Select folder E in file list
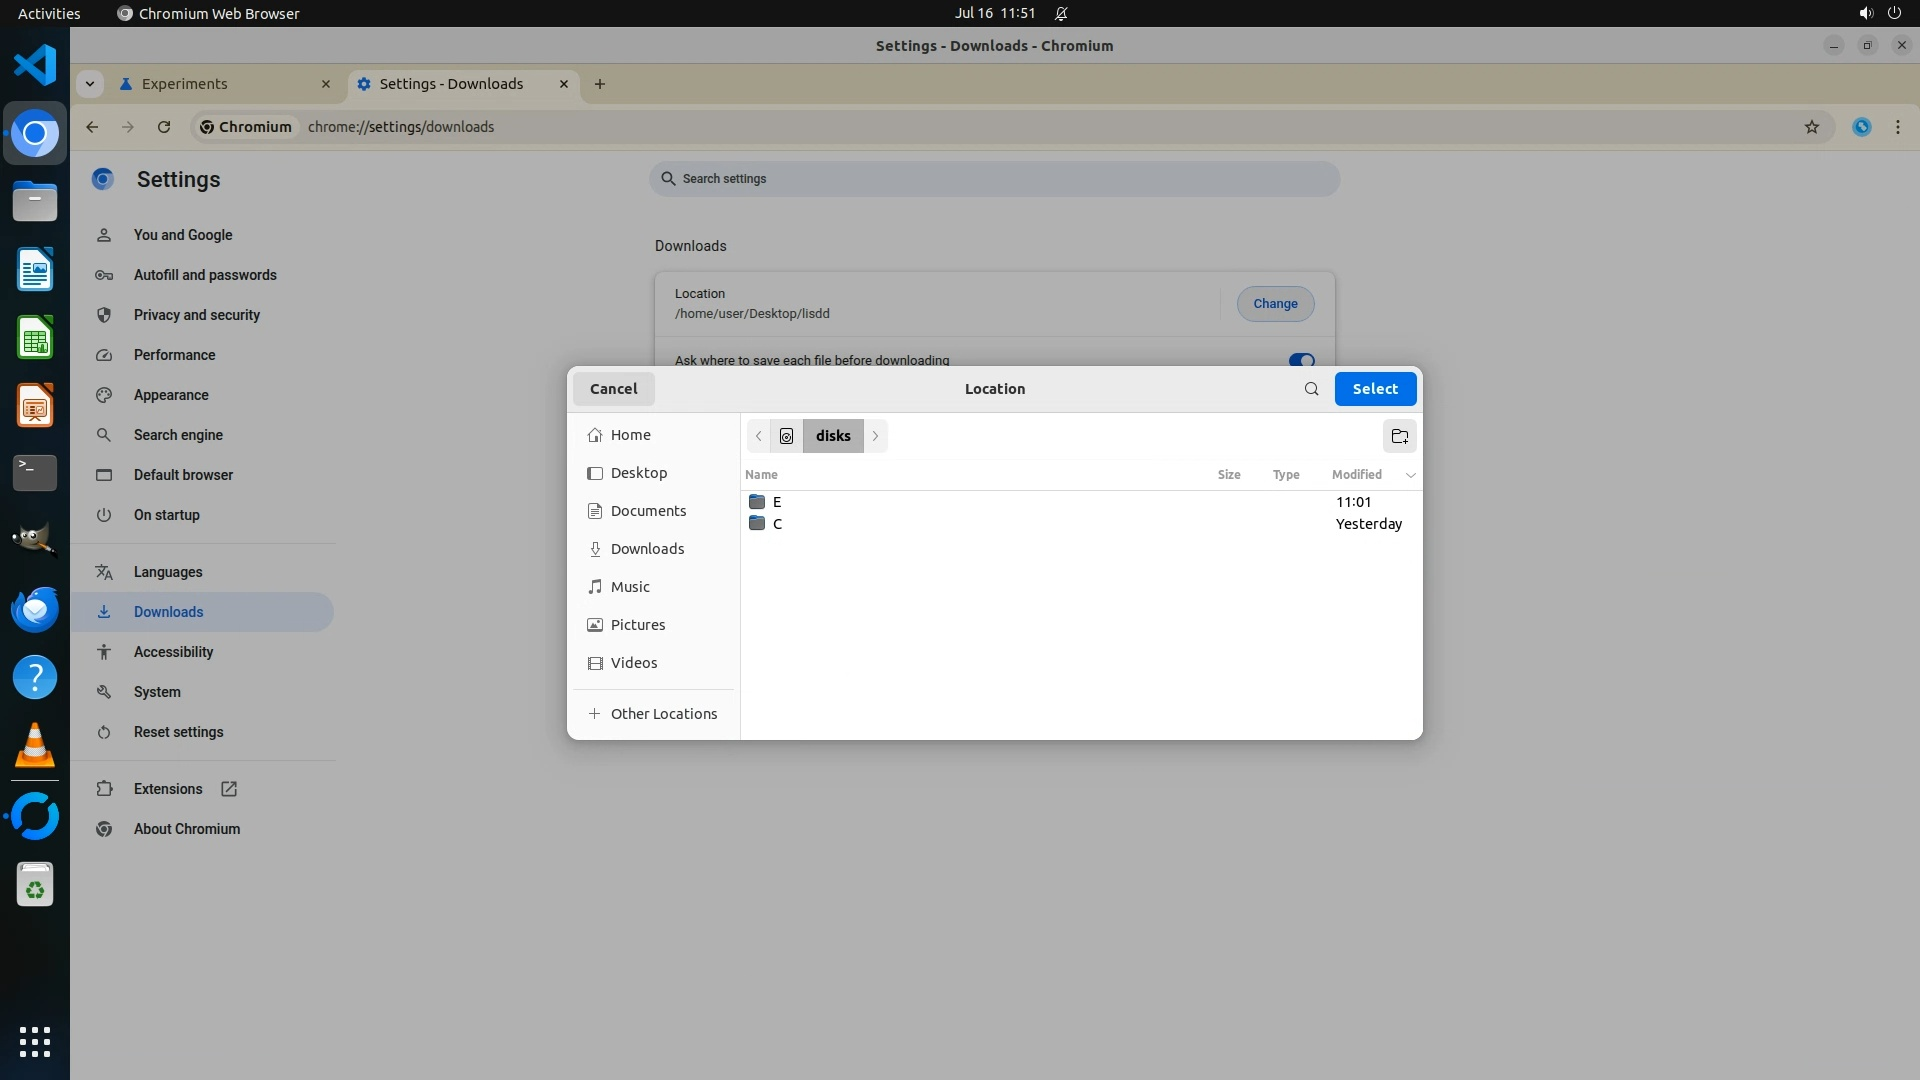The width and height of the screenshot is (1920, 1080). click(777, 502)
